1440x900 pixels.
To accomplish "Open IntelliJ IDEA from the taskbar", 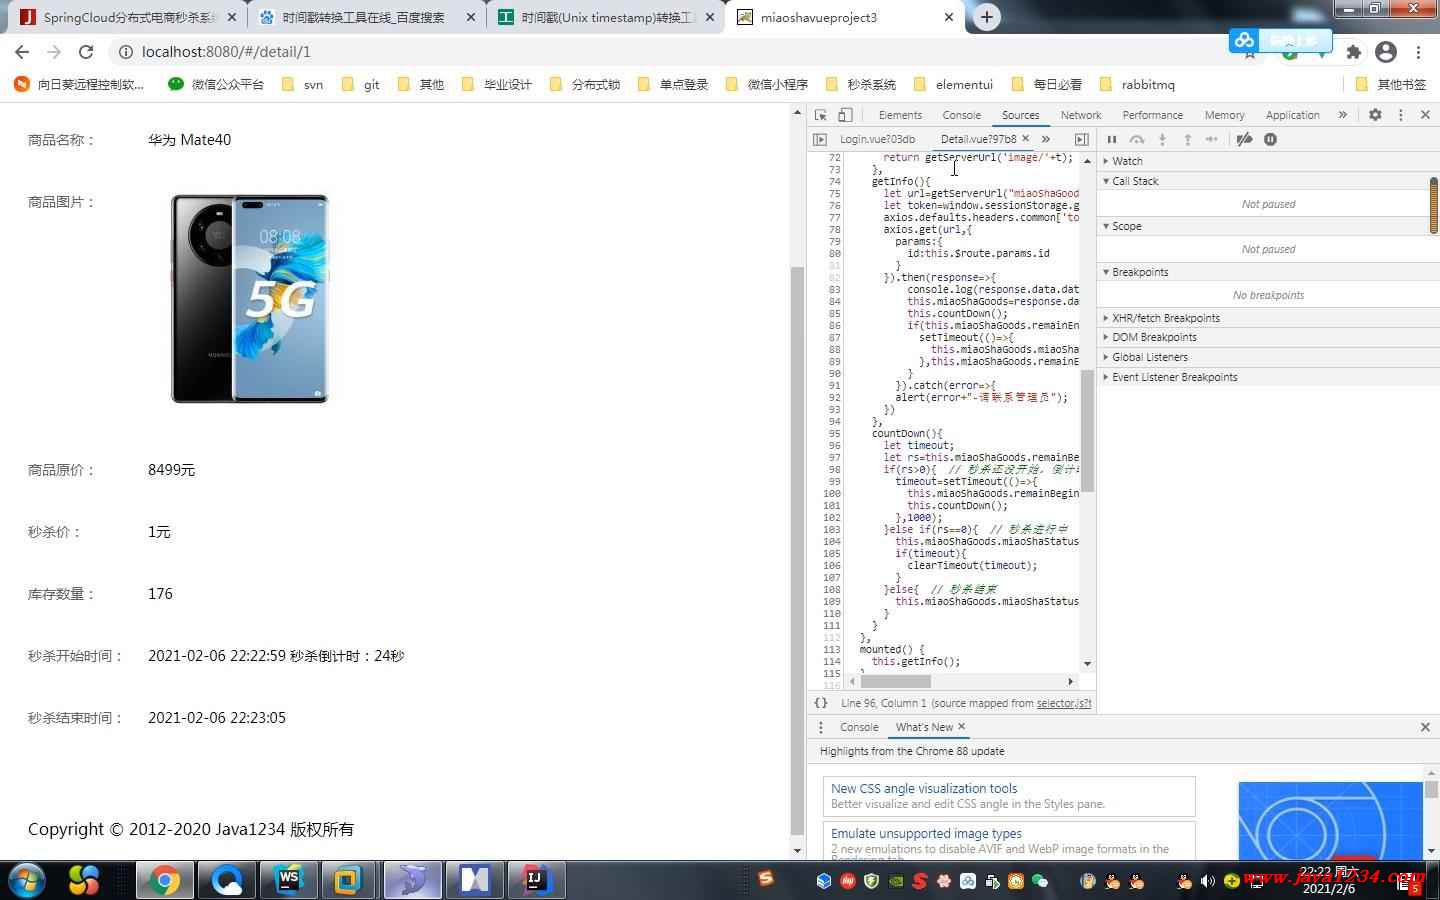I will (x=536, y=880).
